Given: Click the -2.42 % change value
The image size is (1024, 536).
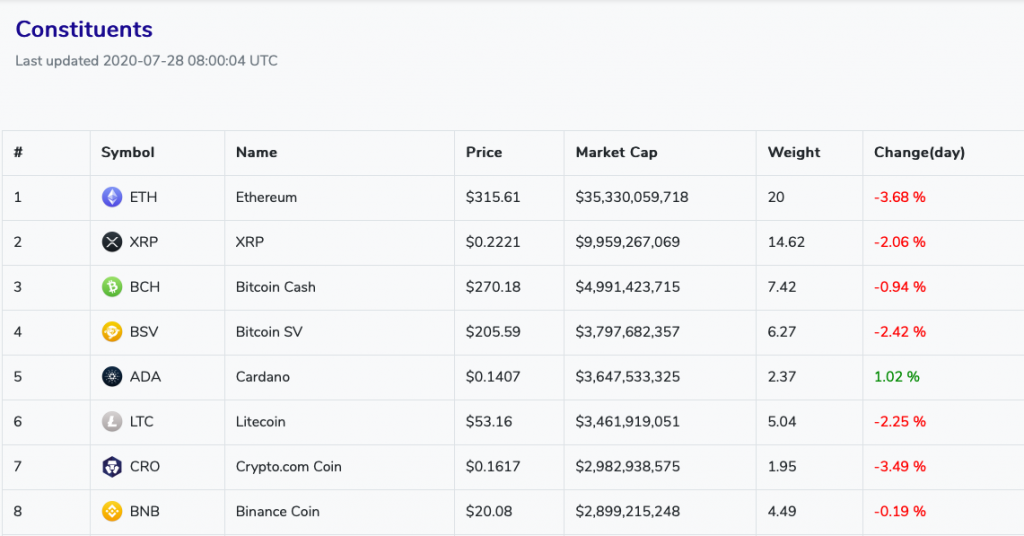Looking at the screenshot, I should [900, 332].
